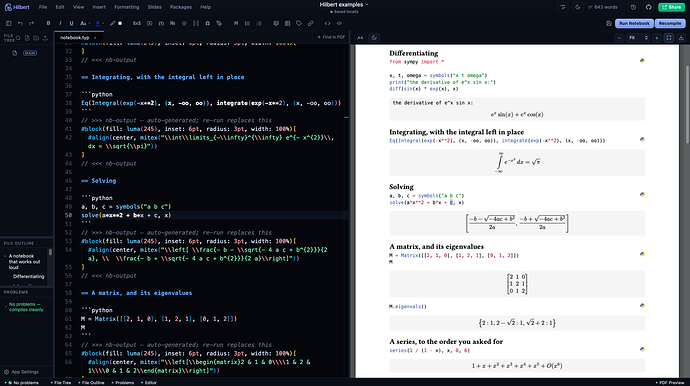Open the File menu

43,7
